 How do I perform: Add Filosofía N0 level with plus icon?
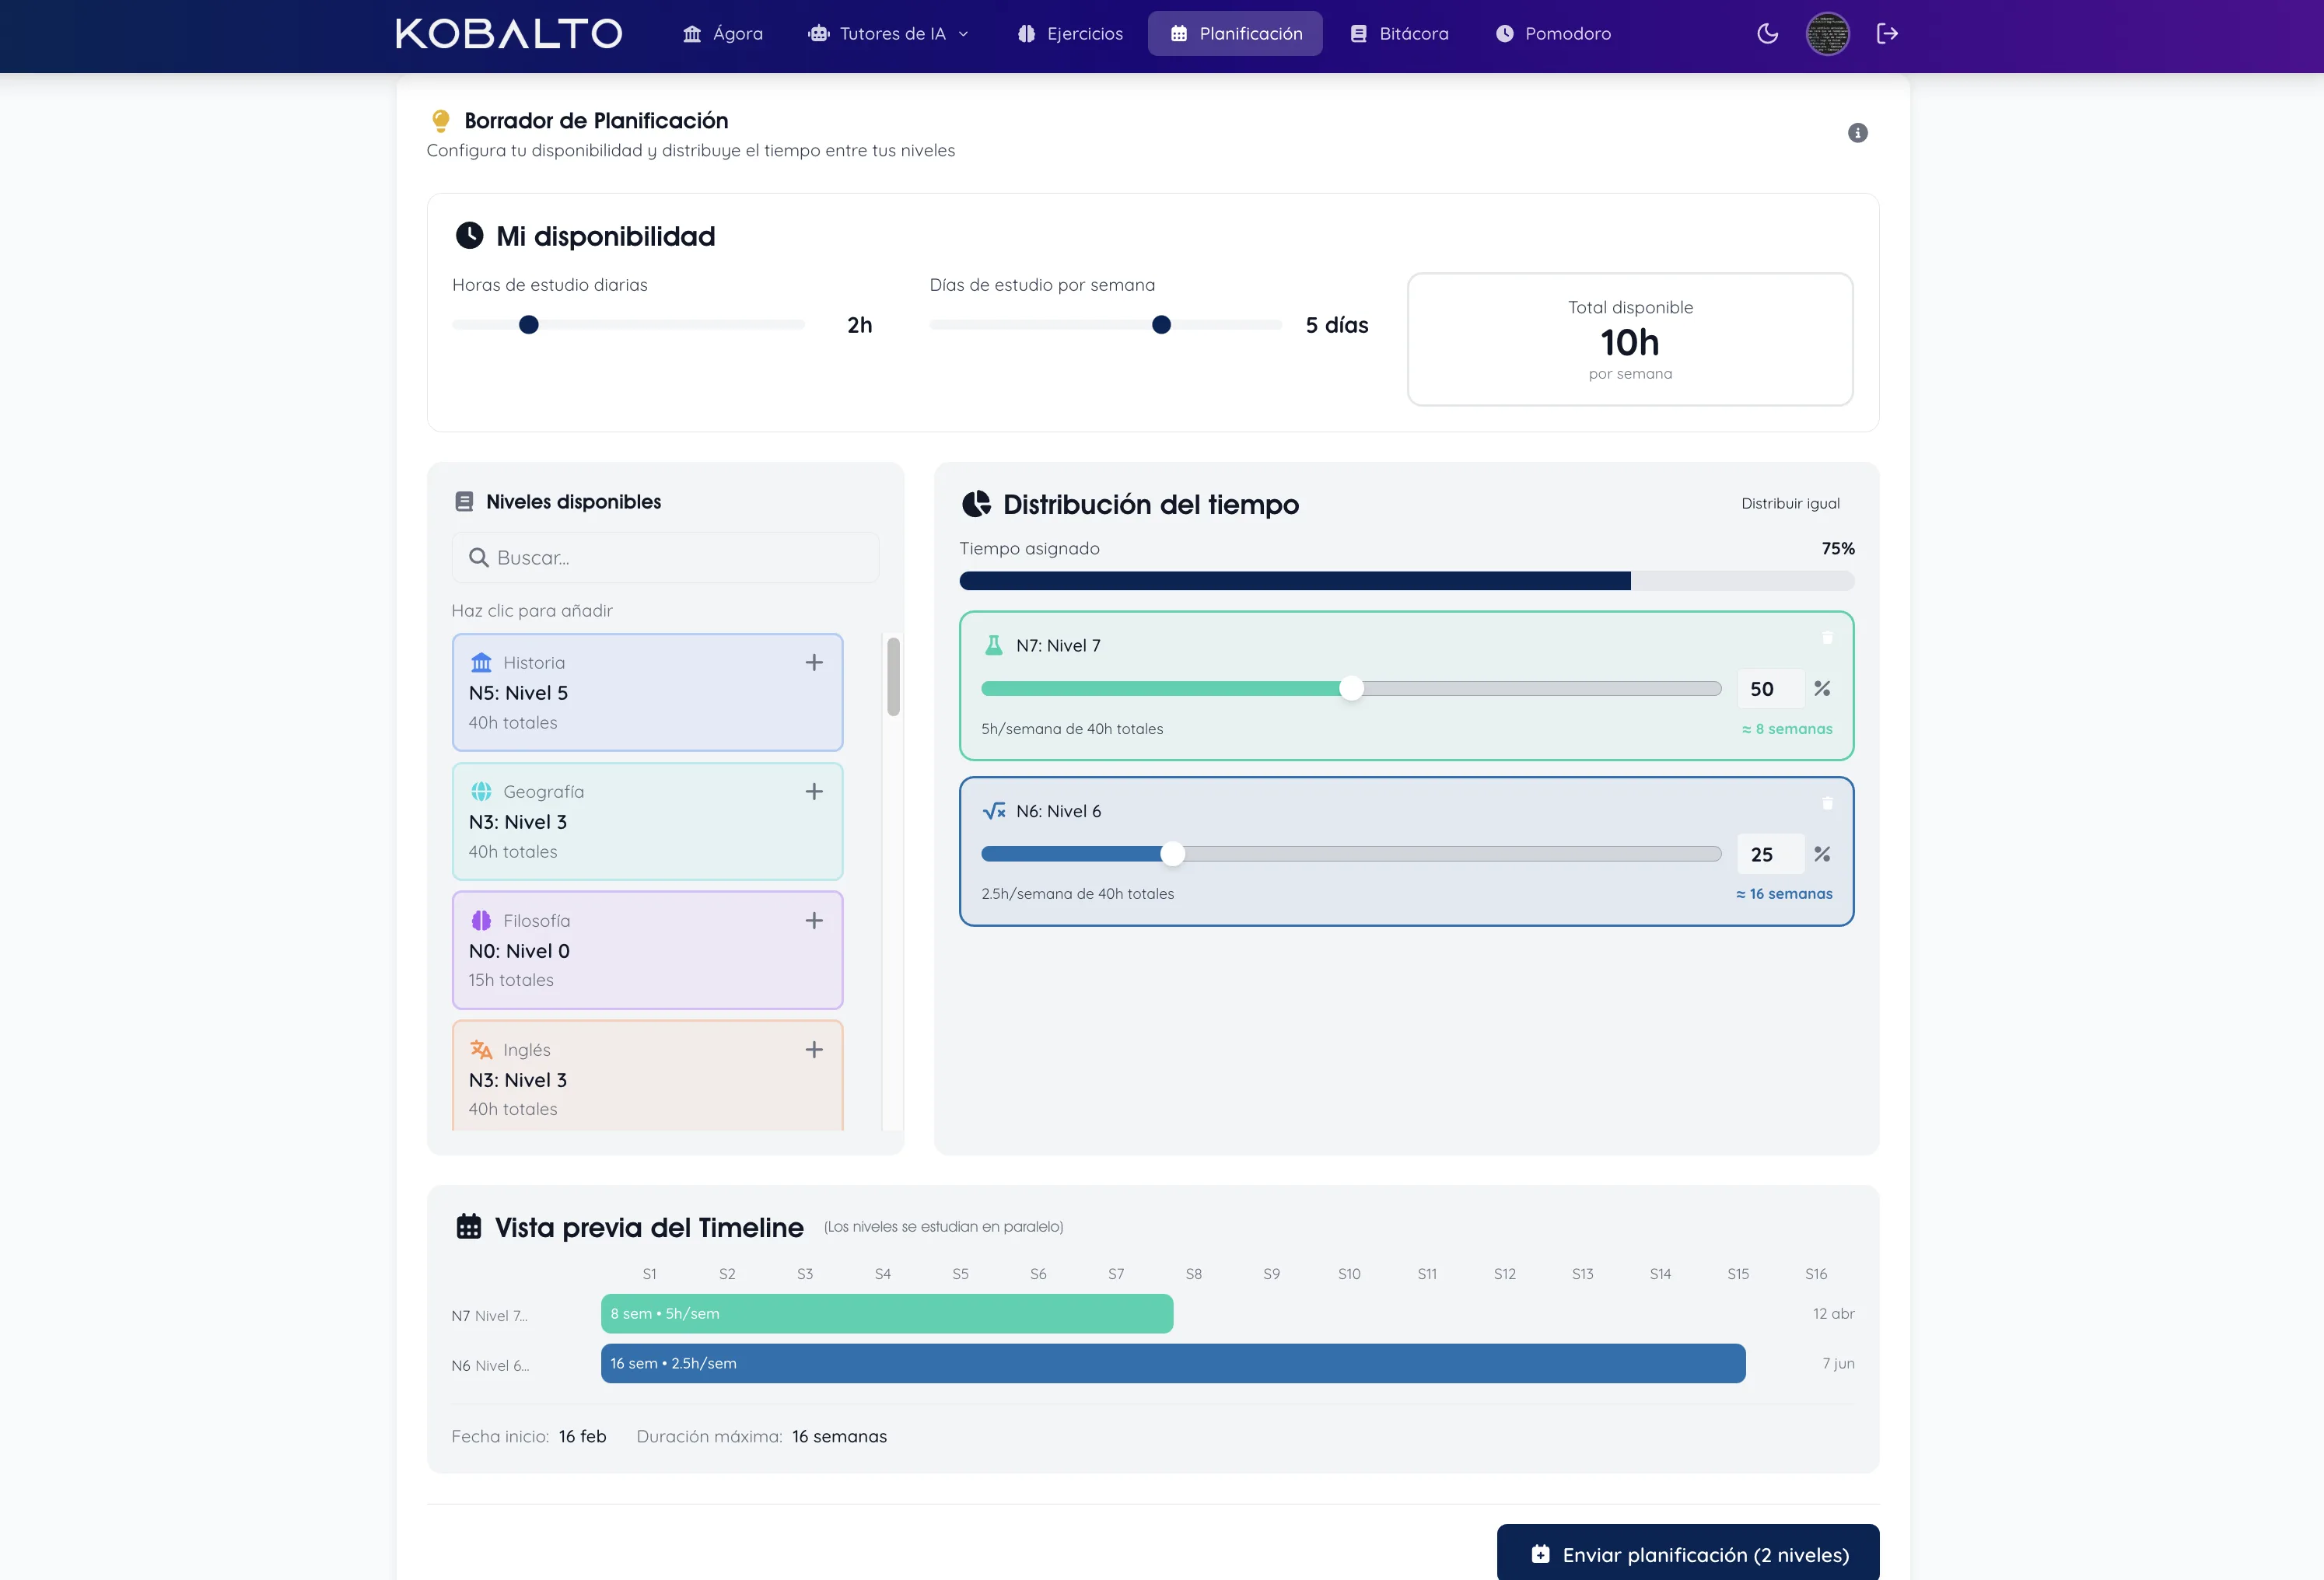pyautogui.click(x=814, y=920)
